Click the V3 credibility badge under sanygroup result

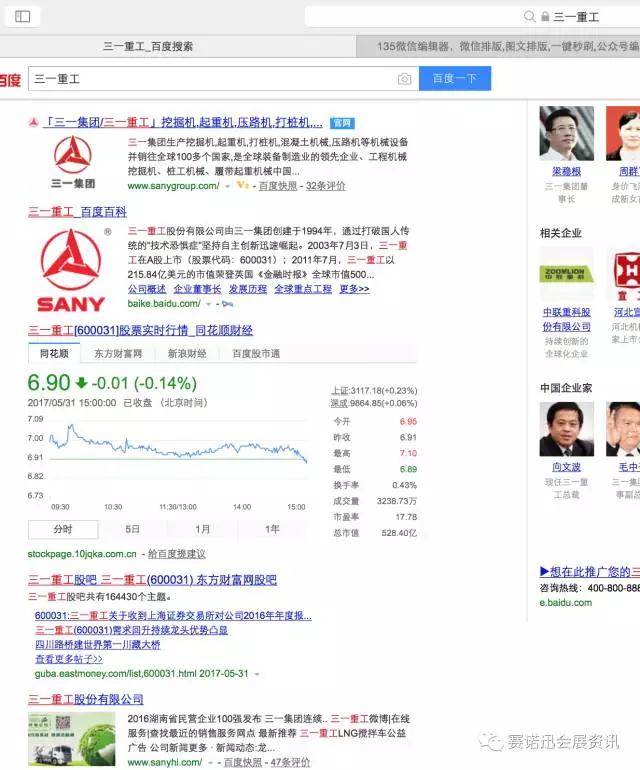tap(243, 186)
